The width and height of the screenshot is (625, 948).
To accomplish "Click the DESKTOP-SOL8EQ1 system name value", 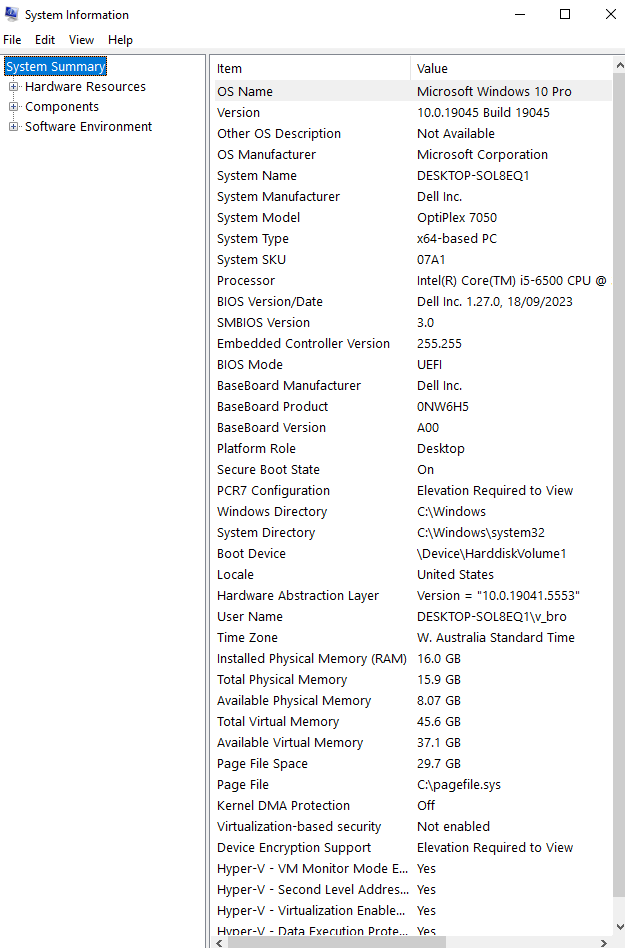I will 473,175.
